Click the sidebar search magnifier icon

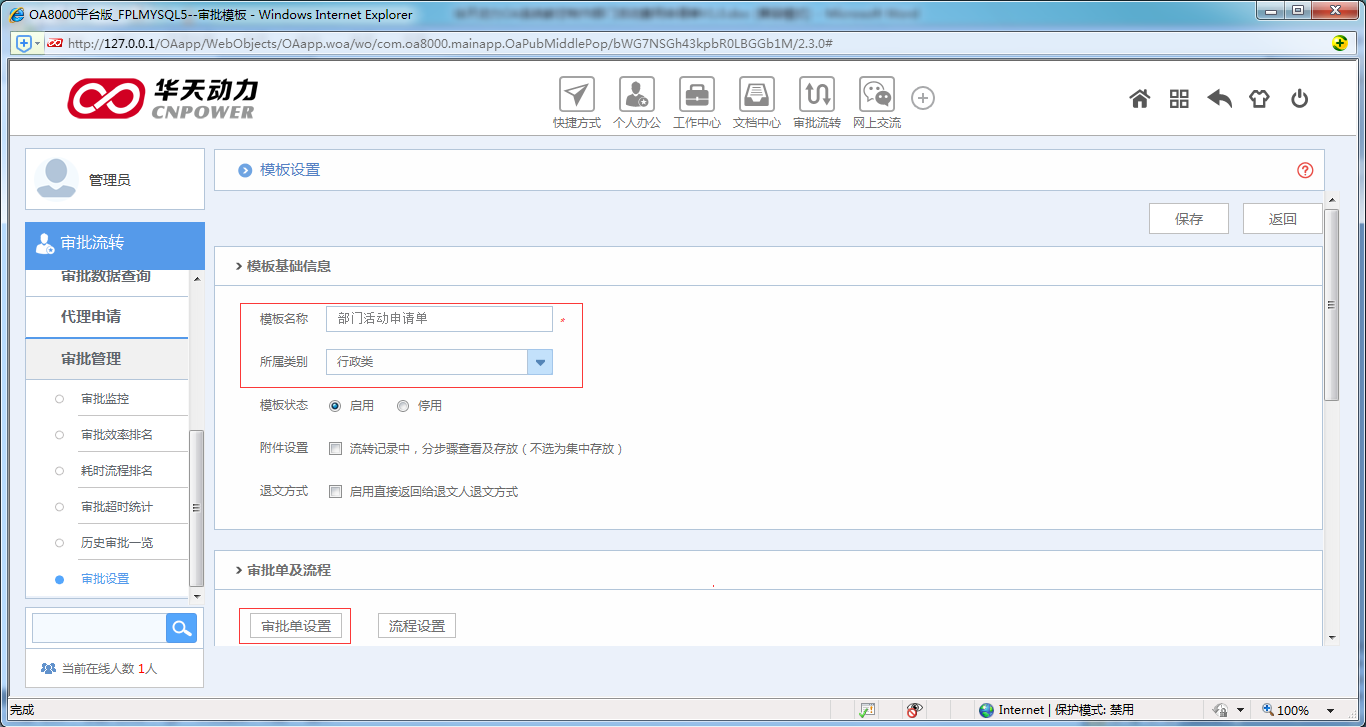(x=181, y=628)
